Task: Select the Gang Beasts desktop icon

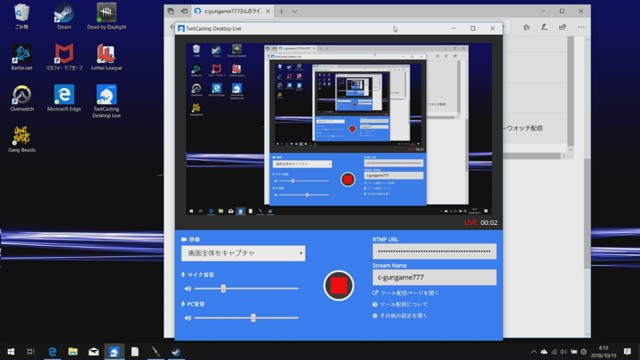Action: tap(22, 140)
